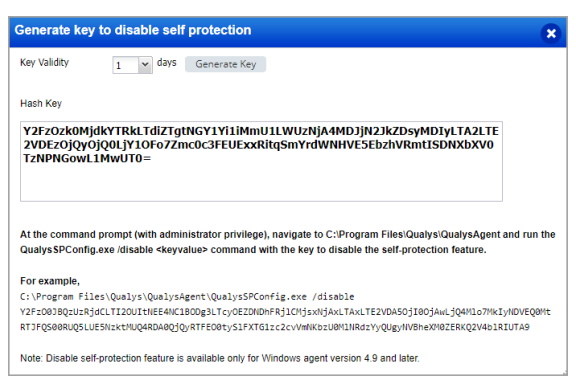576x381 pixels.
Task: Click the Key Validity label
Action: click(x=44, y=62)
